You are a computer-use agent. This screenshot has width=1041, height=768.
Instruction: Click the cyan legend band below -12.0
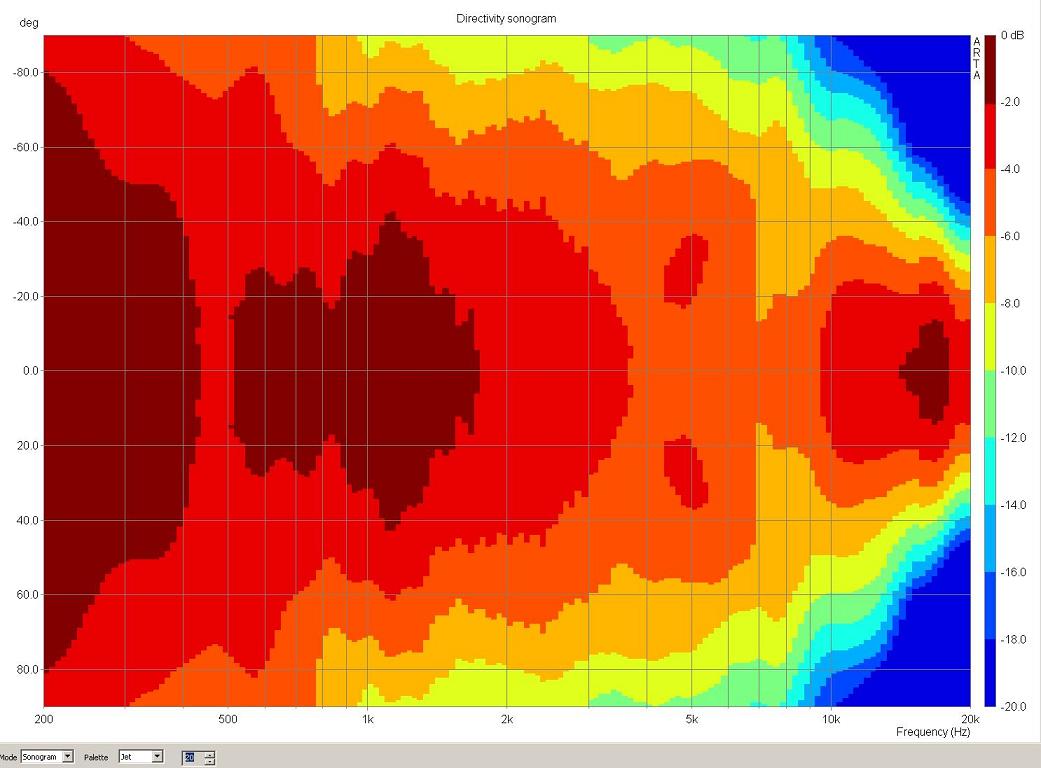coord(990,471)
